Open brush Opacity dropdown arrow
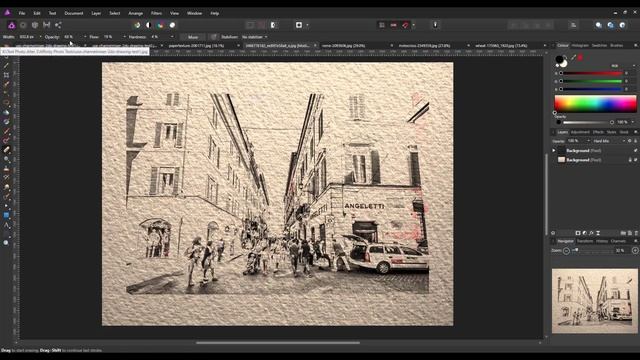The image size is (640, 360). [85, 37]
